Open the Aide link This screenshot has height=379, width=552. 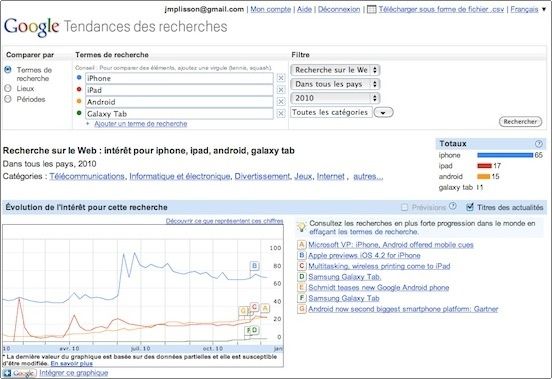click(304, 10)
